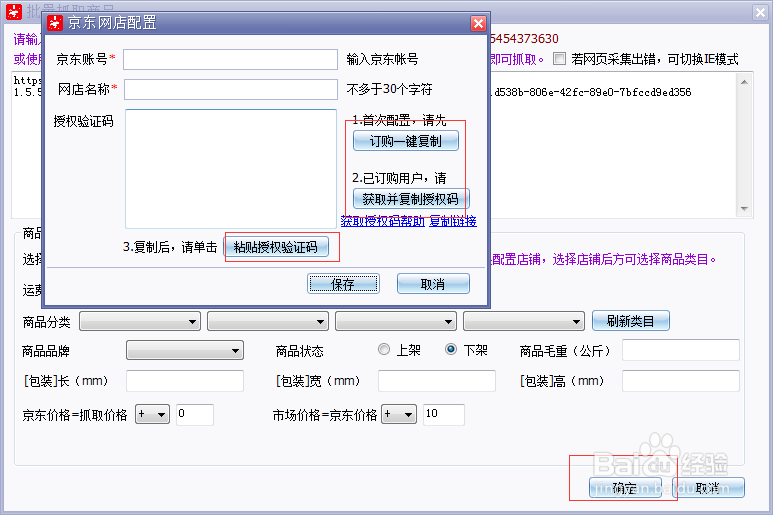Open the 京东价格 operator dropdown

(x=152, y=414)
